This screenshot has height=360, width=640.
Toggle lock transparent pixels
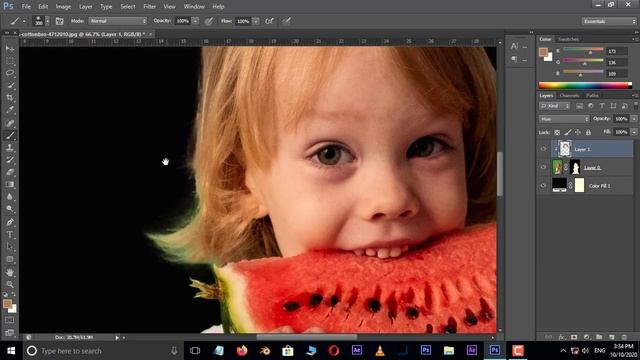[557, 132]
